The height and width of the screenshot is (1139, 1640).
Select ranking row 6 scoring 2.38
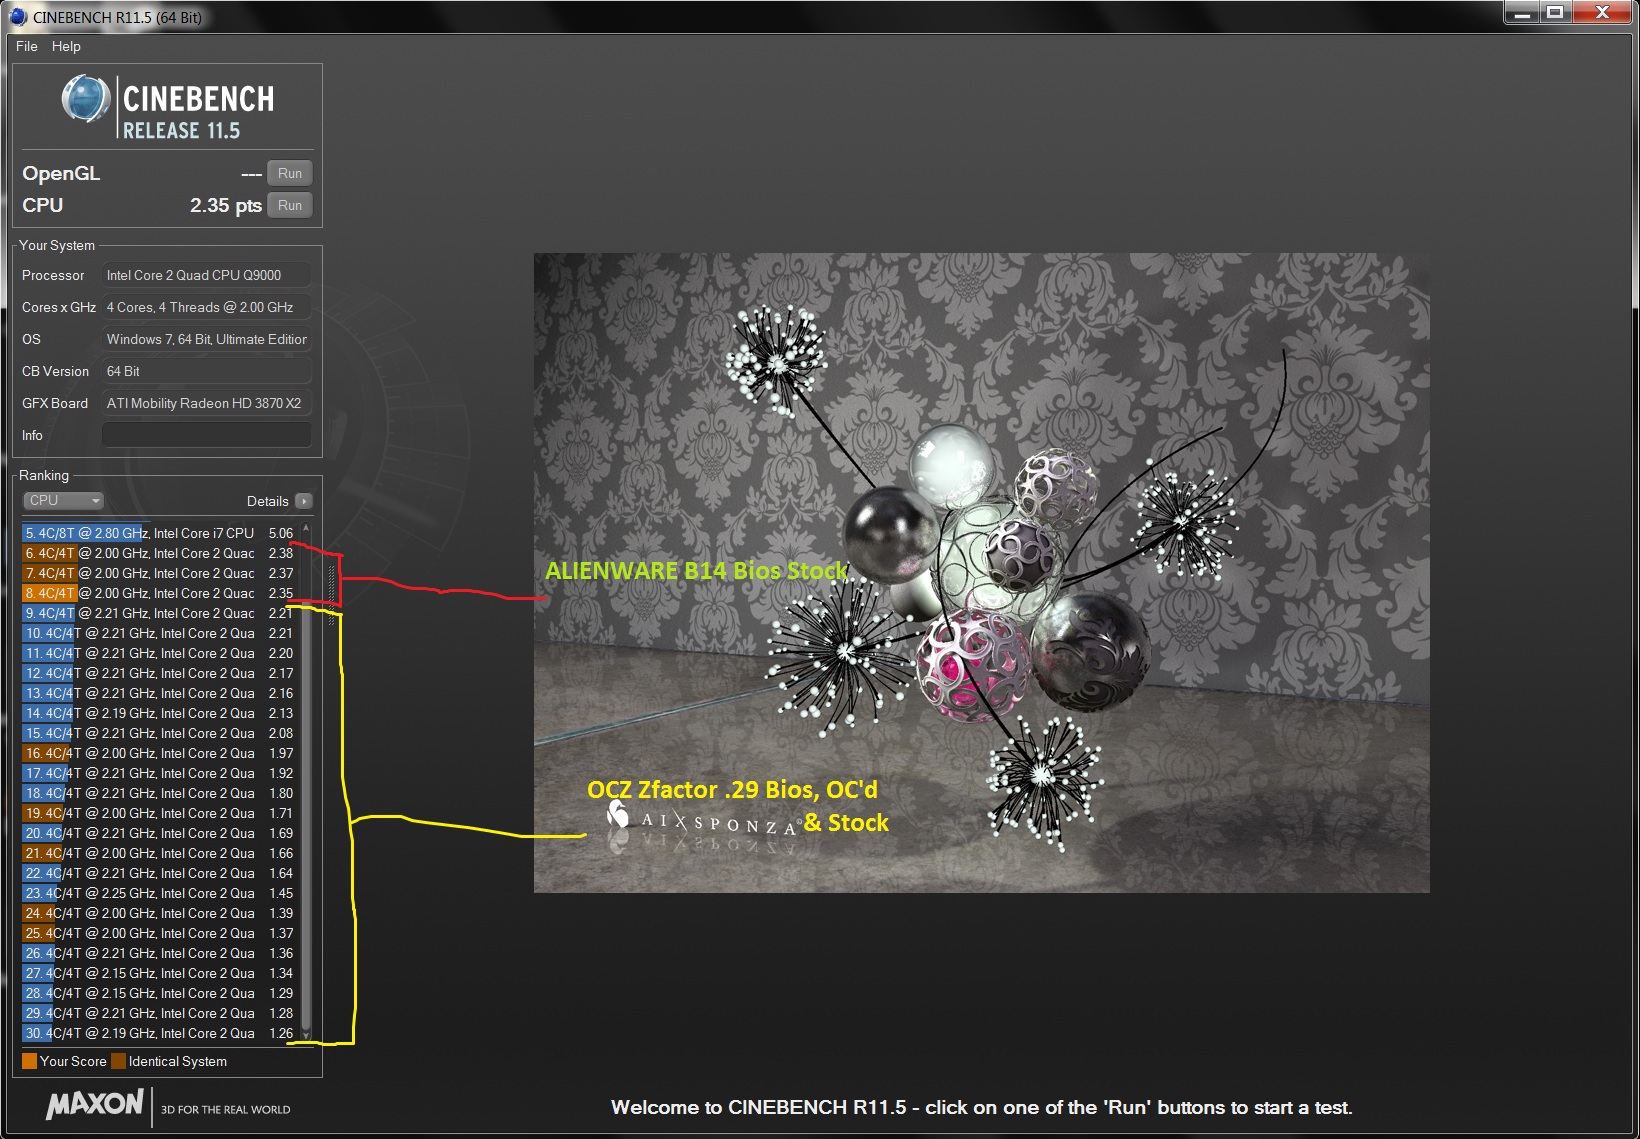[x=159, y=553]
